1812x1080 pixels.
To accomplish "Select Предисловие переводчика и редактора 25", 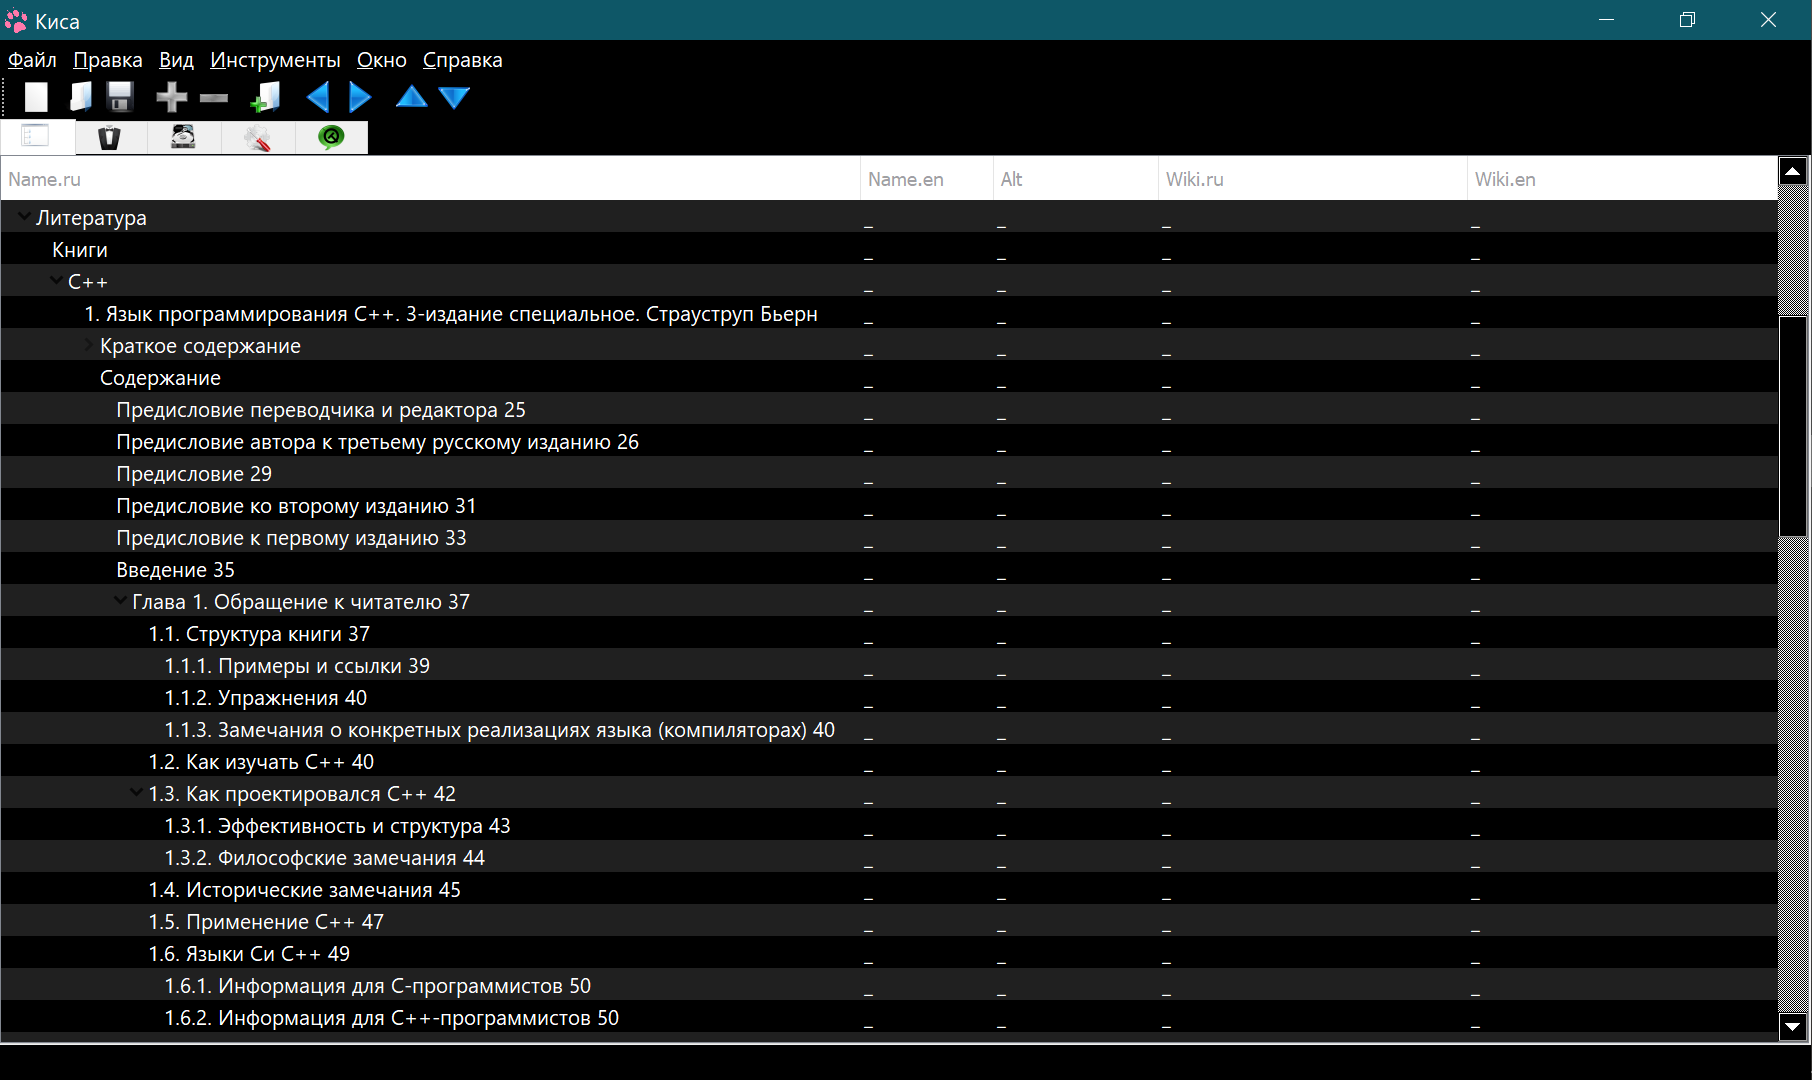I will click(889, 409).
